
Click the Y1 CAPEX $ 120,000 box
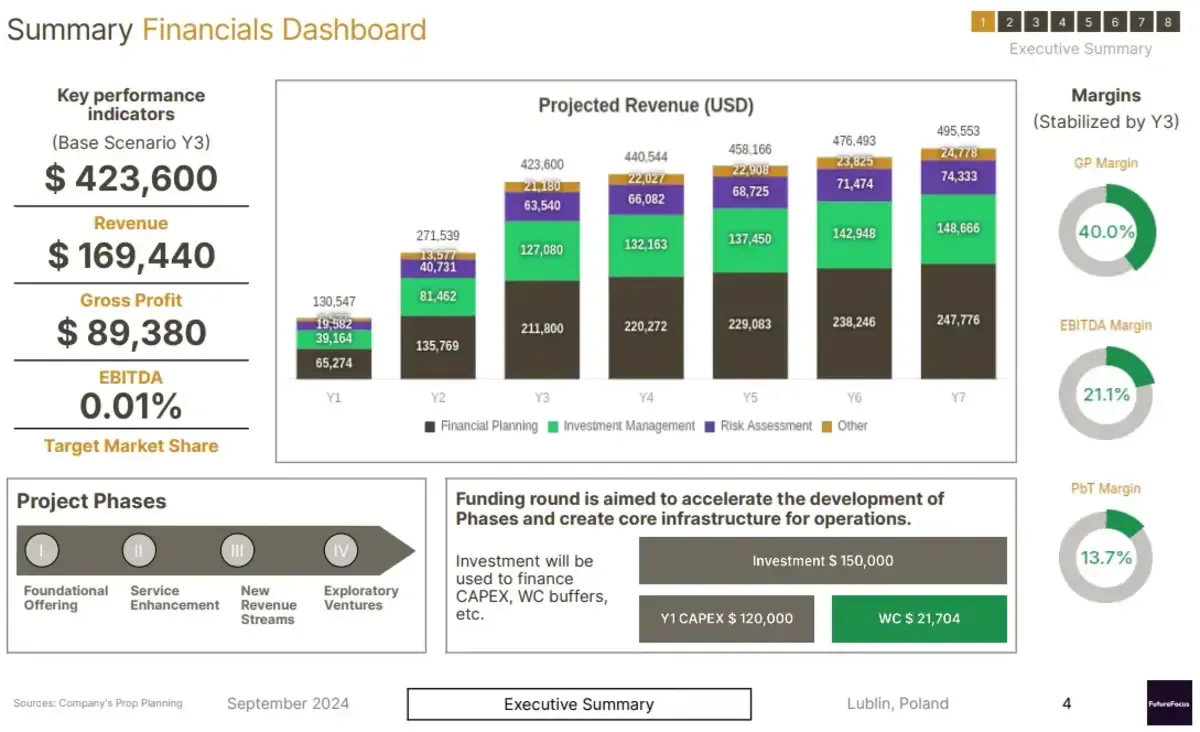(x=726, y=619)
